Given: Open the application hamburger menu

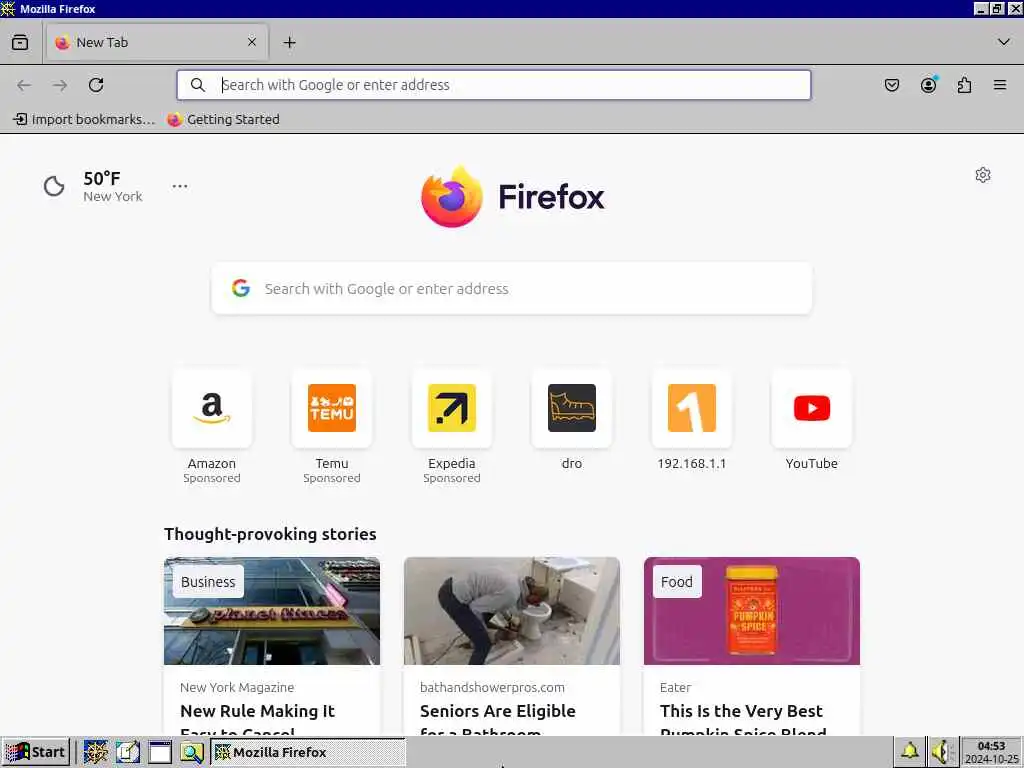Looking at the screenshot, I should coord(1000,85).
